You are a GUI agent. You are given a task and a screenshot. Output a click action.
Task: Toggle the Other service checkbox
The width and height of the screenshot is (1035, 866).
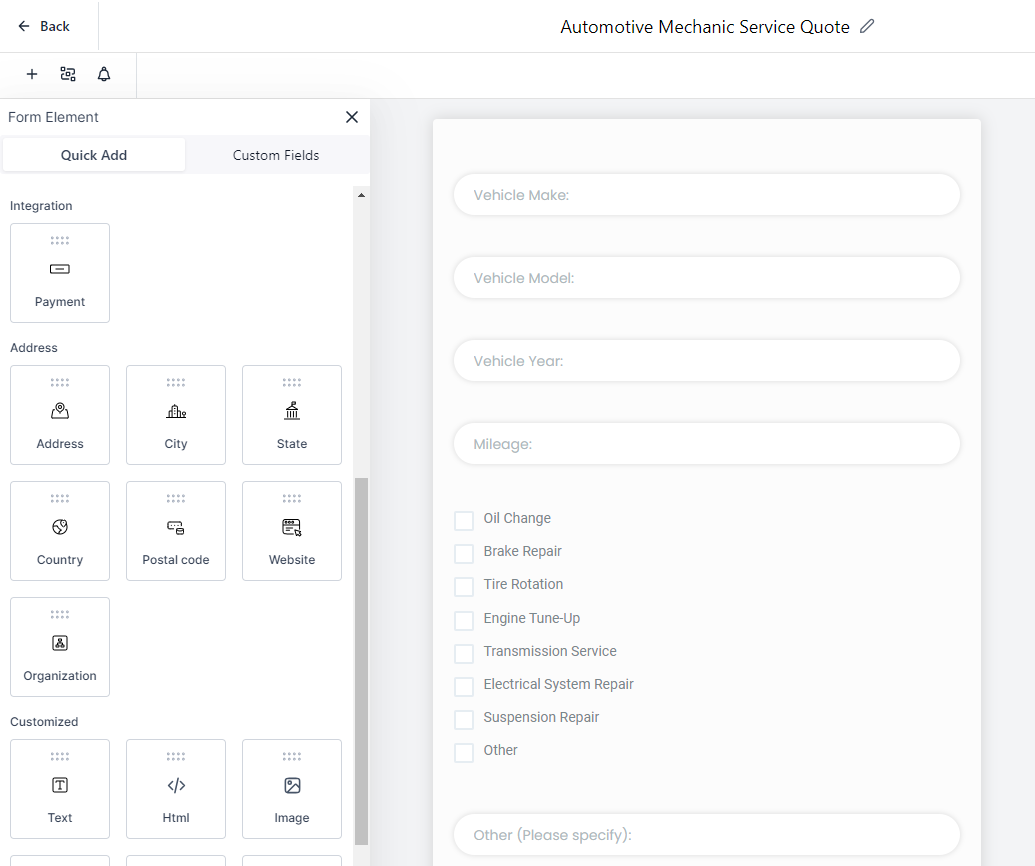click(464, 752)
